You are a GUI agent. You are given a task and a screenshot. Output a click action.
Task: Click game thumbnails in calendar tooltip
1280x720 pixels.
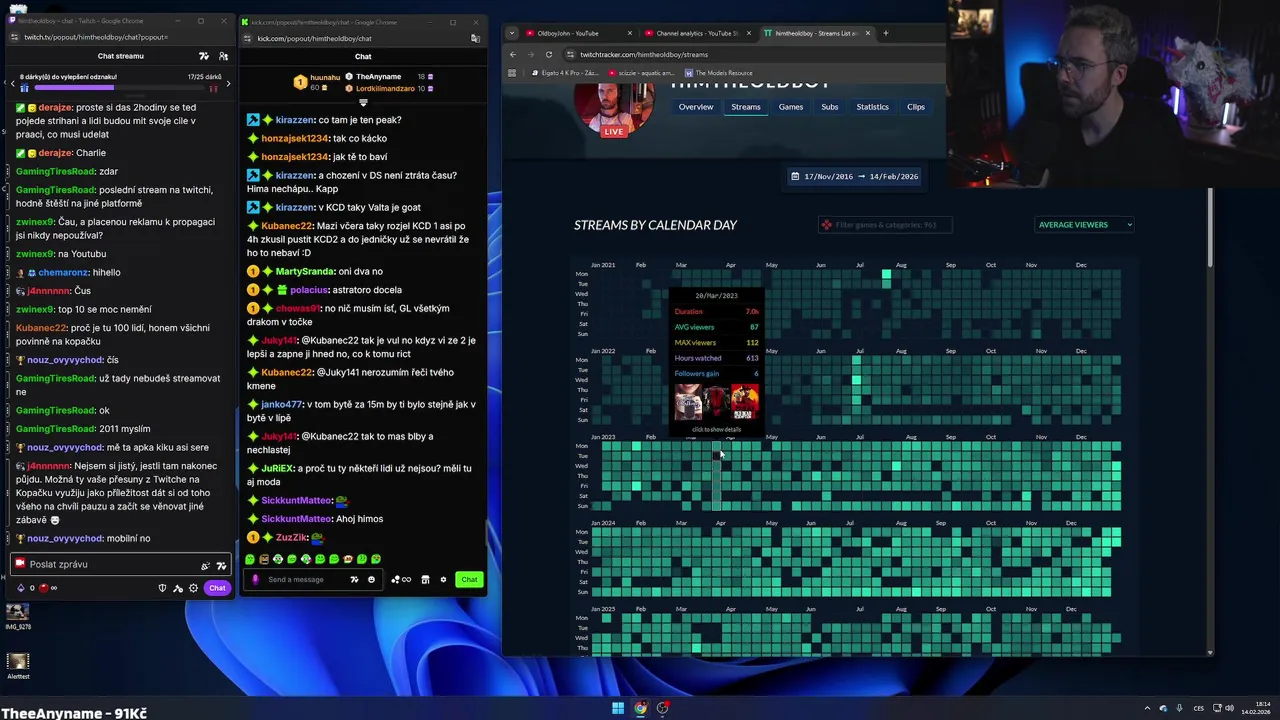point(717,401)
